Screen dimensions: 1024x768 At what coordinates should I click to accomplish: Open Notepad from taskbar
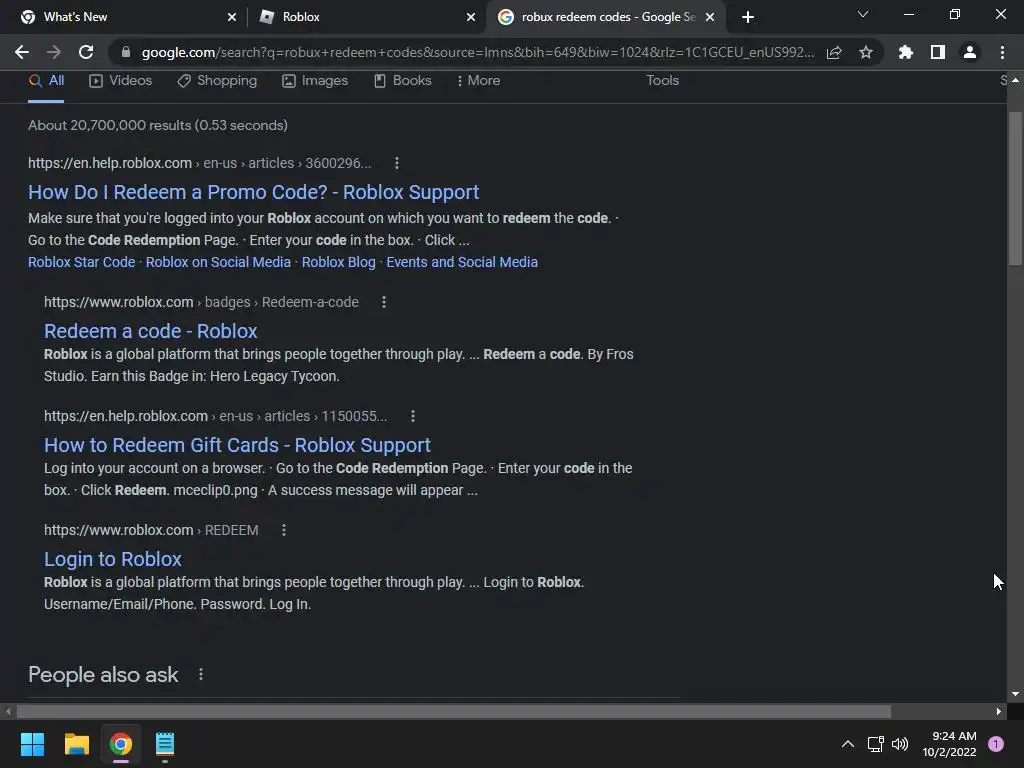(165, 744)
